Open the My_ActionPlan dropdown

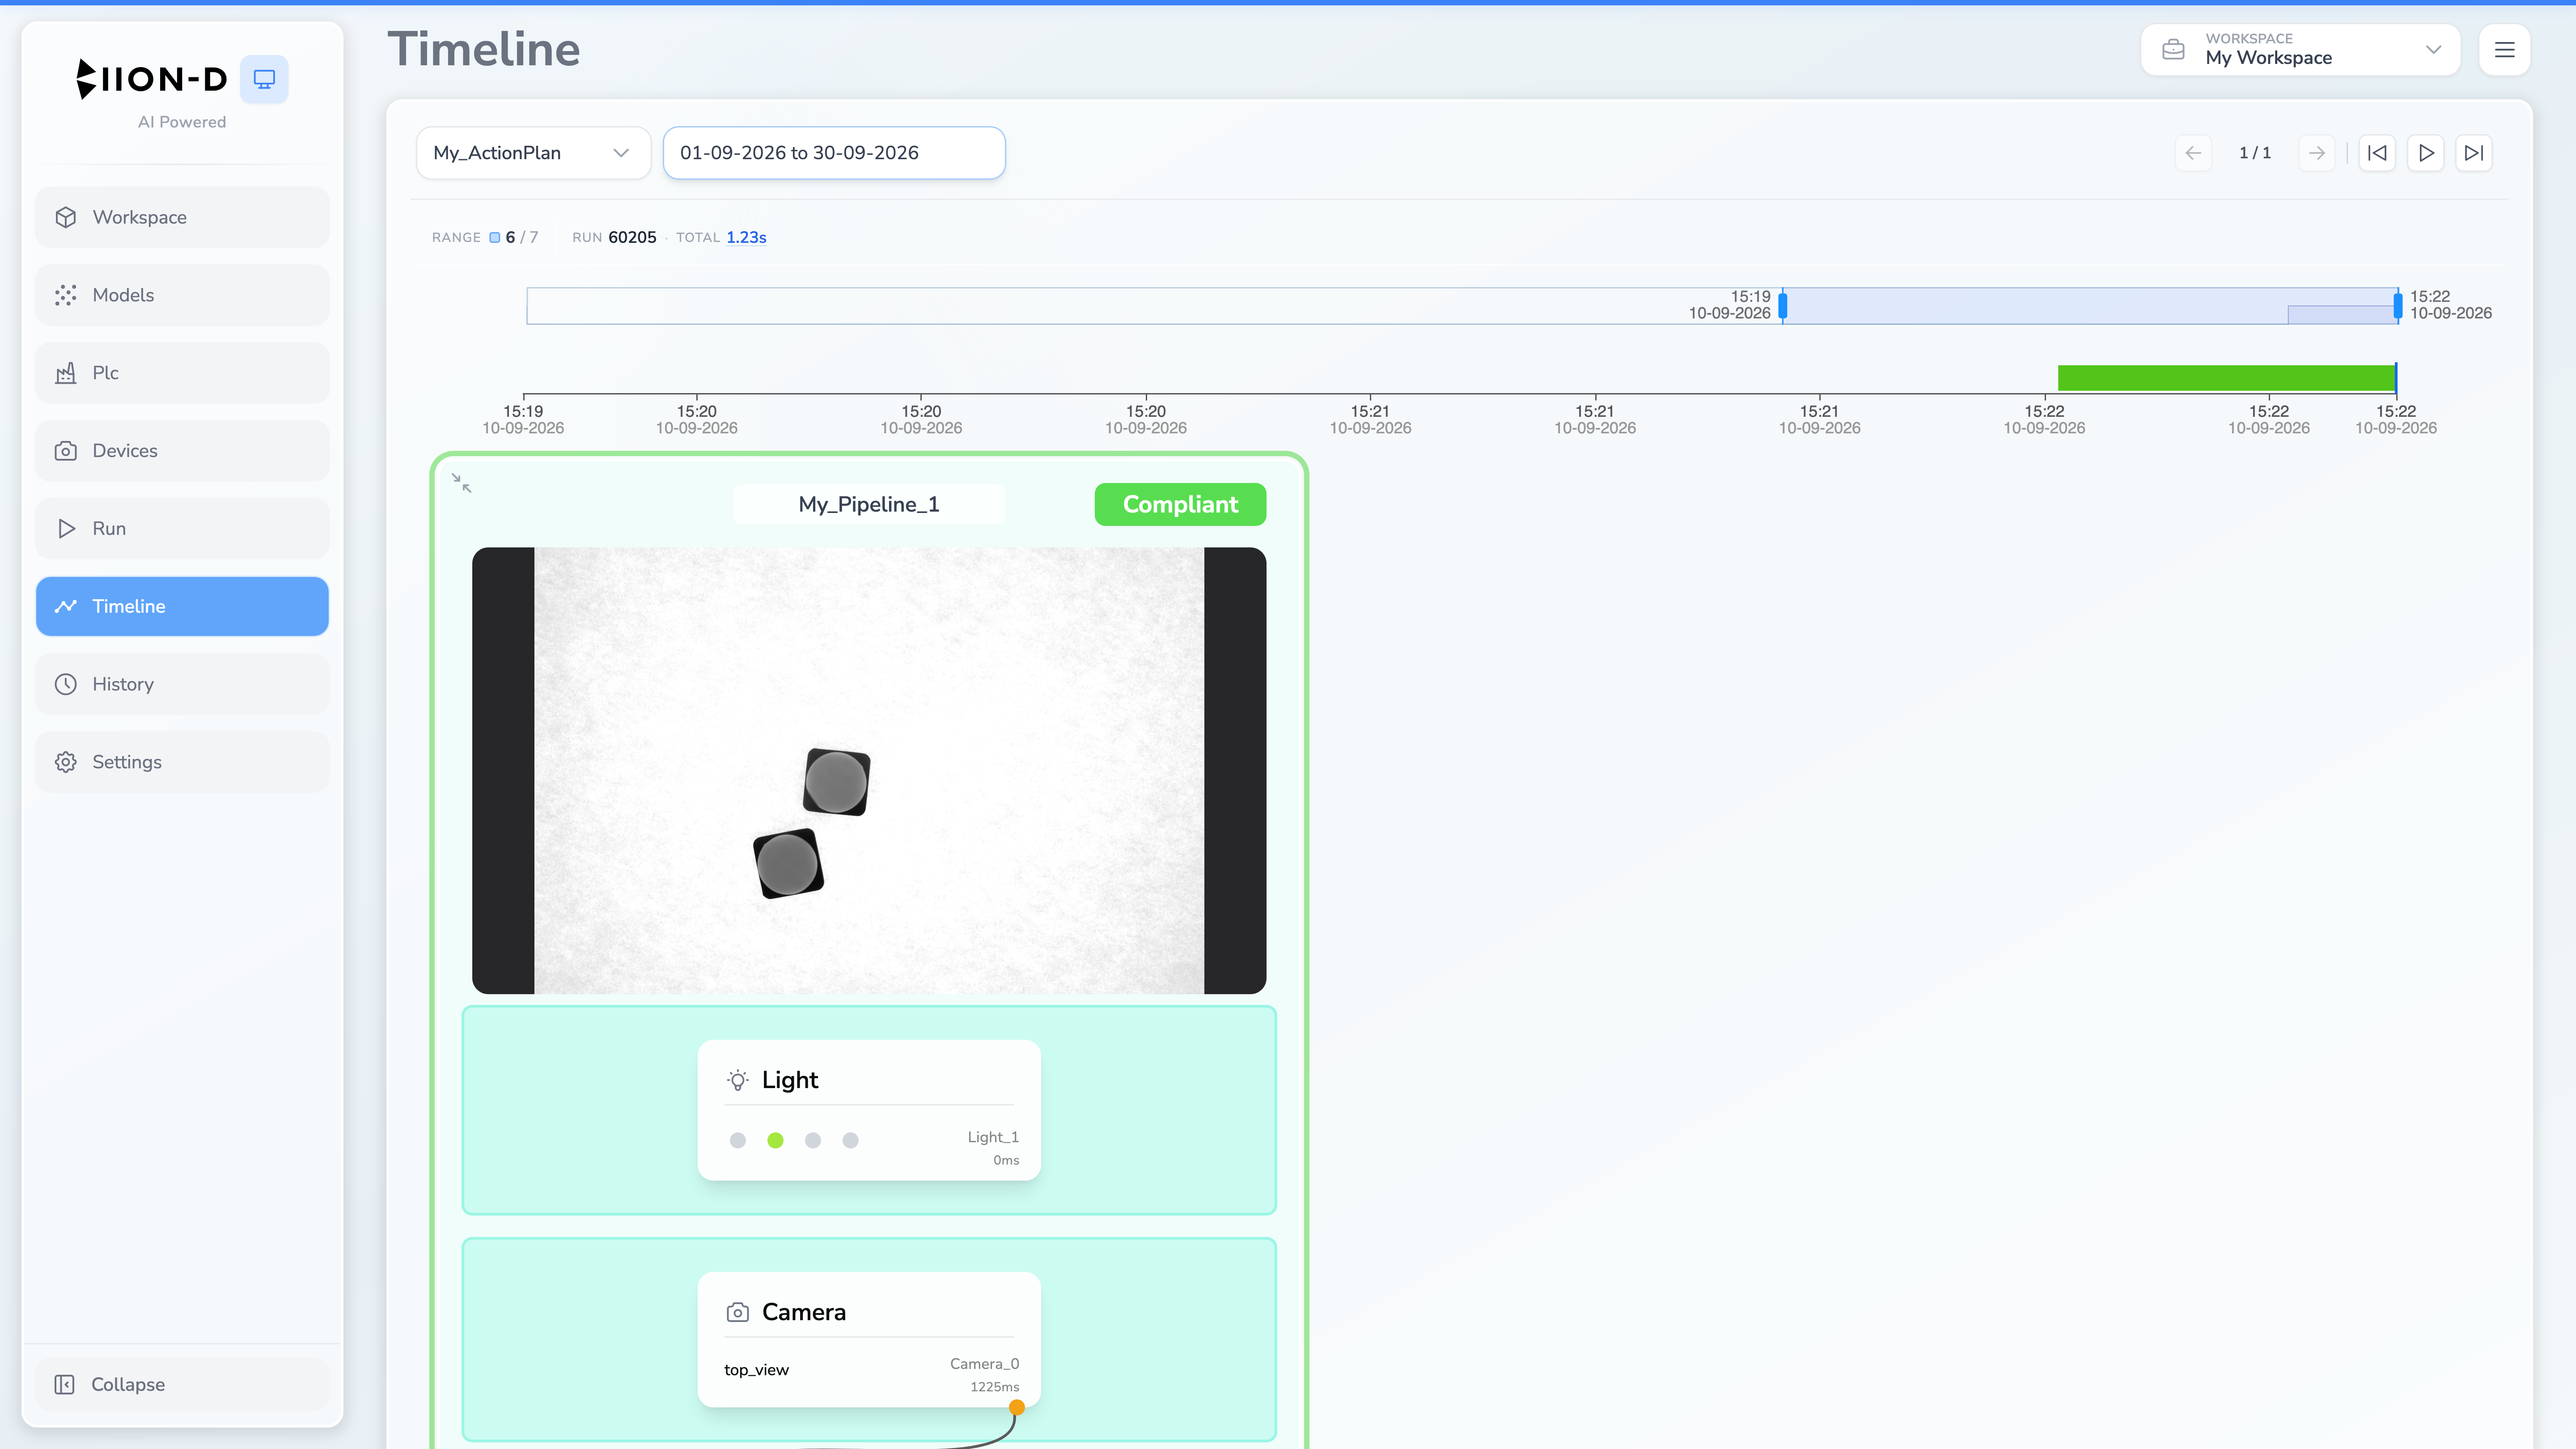click(533, 153)
